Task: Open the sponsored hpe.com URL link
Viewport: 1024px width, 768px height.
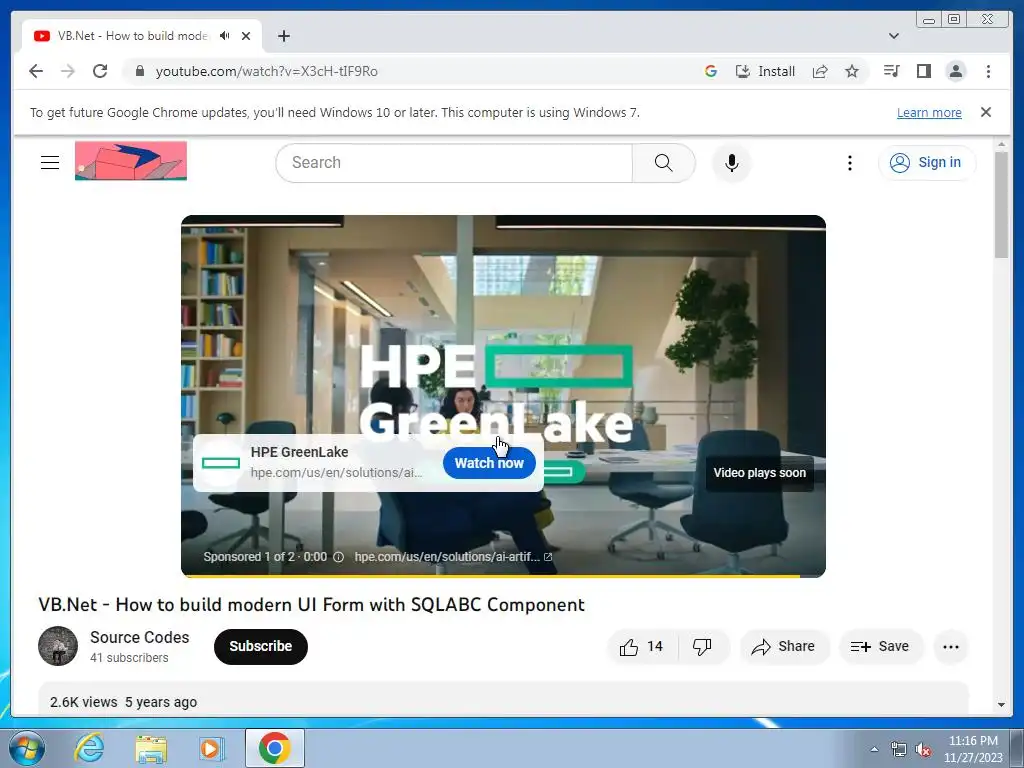Action: coord(453,557)
